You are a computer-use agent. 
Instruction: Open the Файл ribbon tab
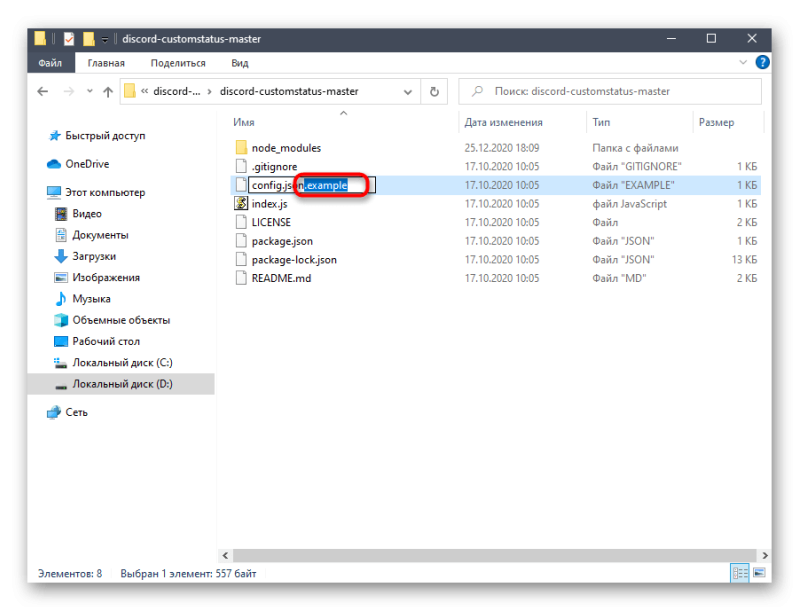point(50,63)
